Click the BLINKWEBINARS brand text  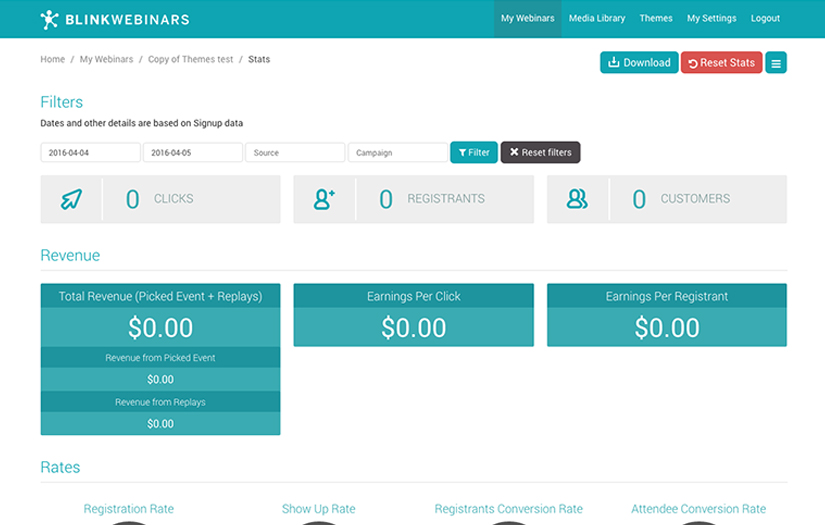[127, 20]
